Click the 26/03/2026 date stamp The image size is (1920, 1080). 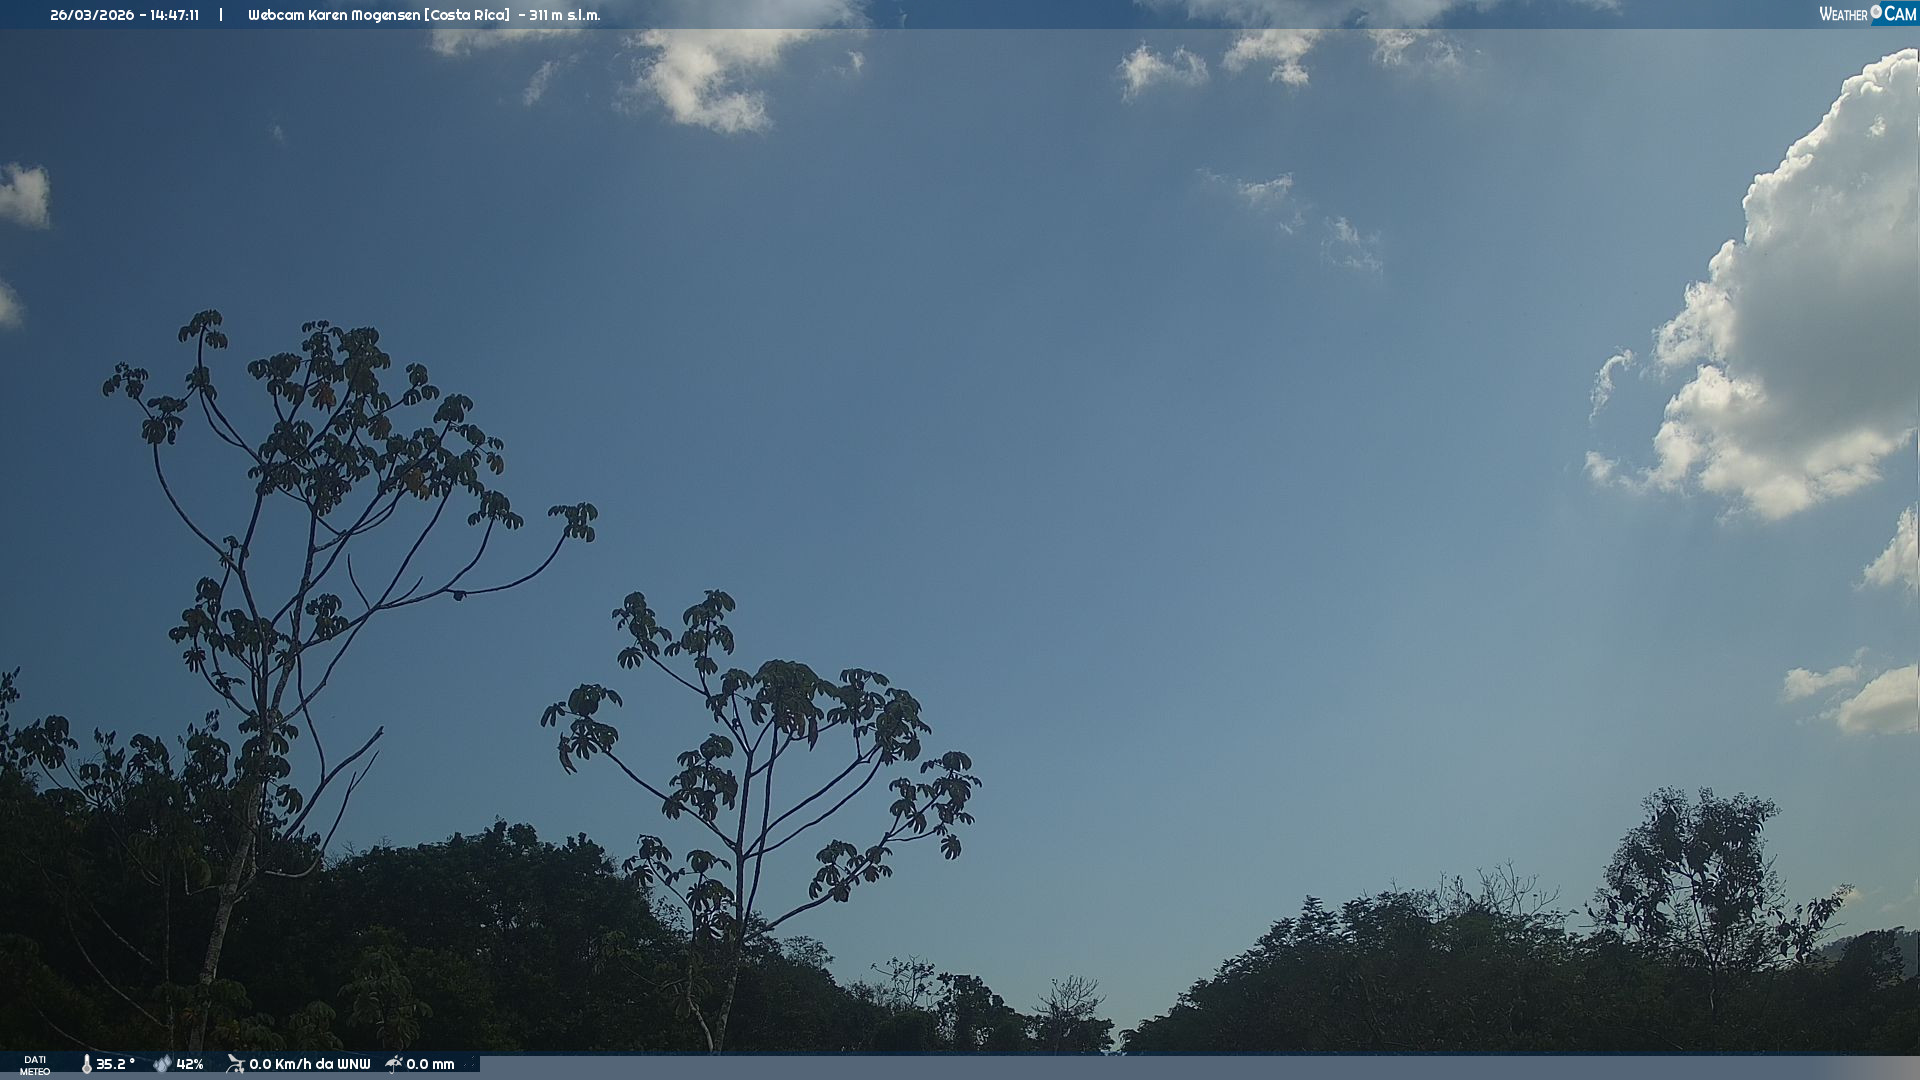click(92, 15)
